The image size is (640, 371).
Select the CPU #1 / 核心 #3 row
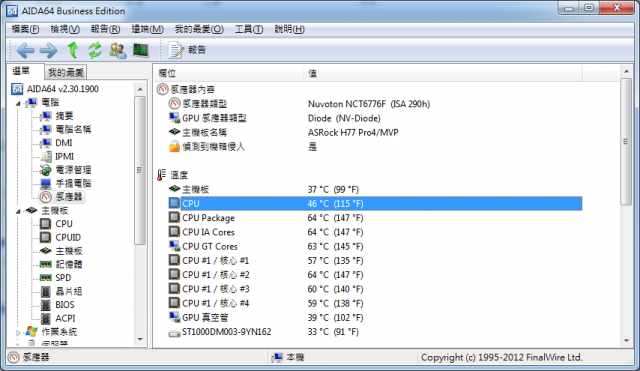coord(376,289)
